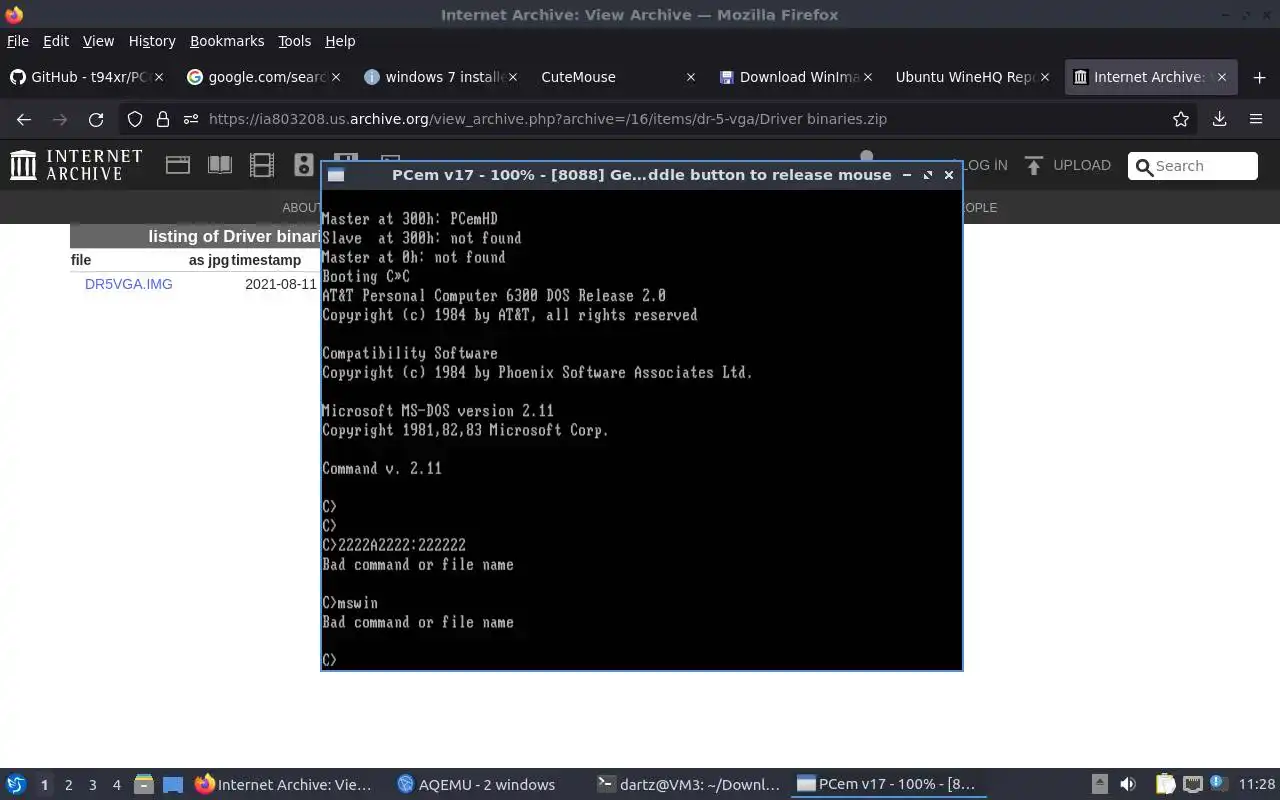Open the History menu
Viewport: 1280px width, 800px height.
pyautogui.click(x=152, y=41)
